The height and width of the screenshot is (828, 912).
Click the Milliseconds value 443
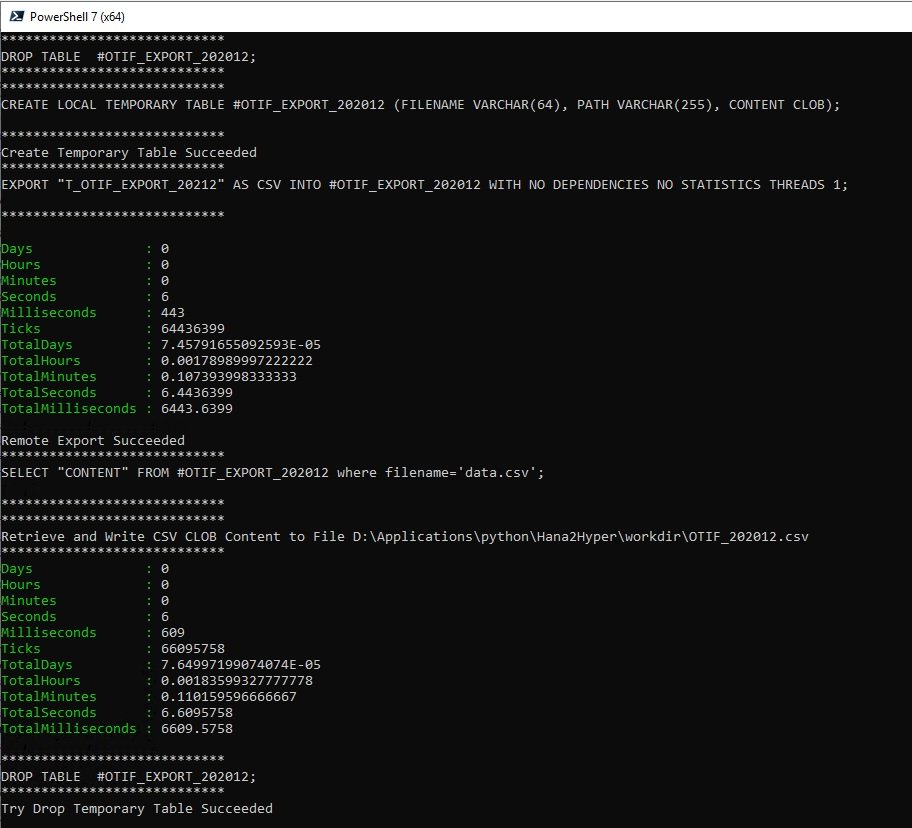pyautogui.click(x=173, y=312)
